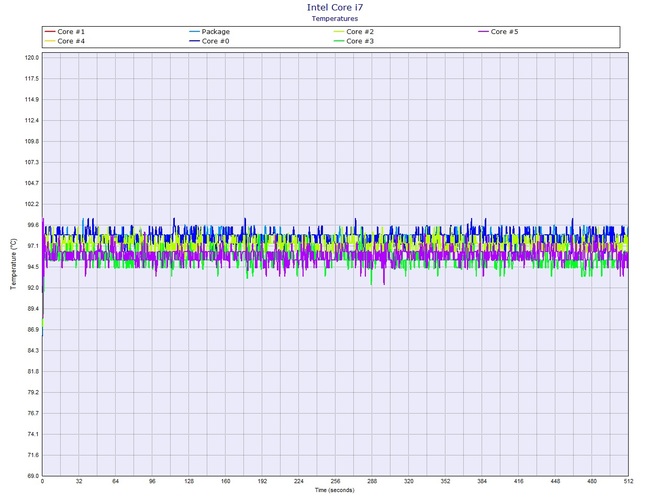Click the Core #4 legend entry
The width and height of the screenshot is (670, 502).
click(65, 41)
